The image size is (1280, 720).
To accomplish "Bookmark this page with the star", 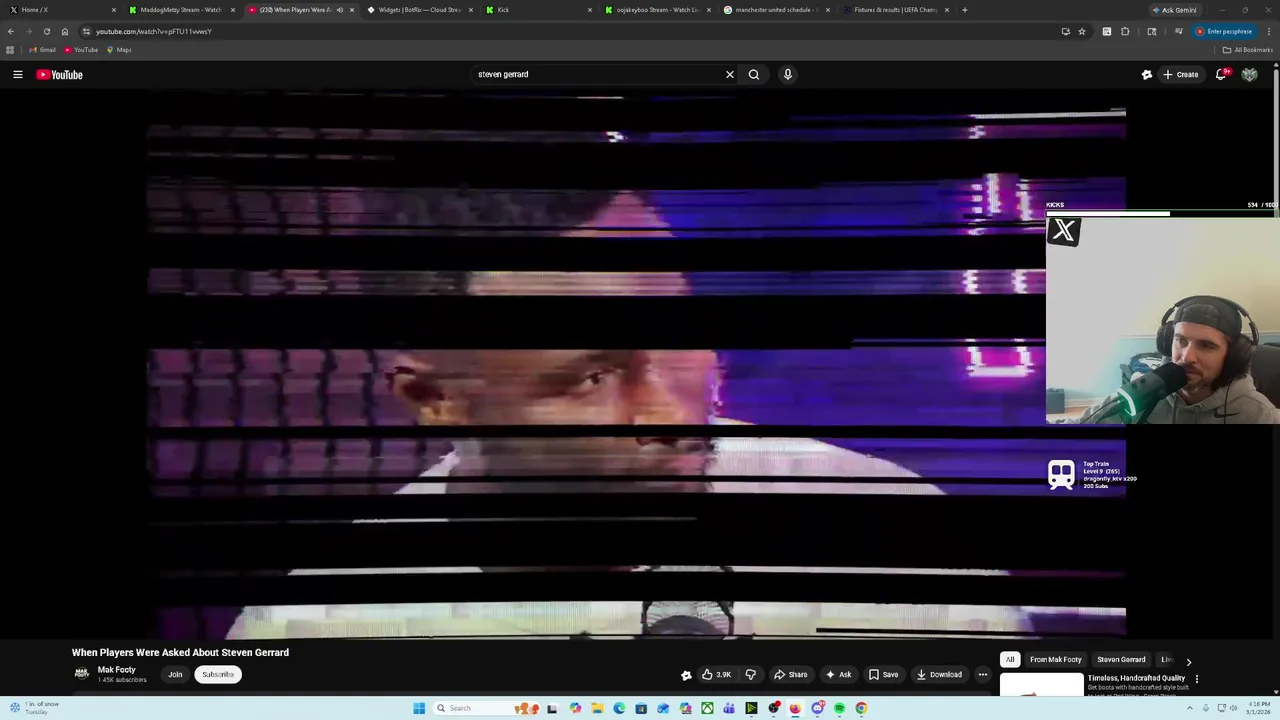I will pos(1082,31).
